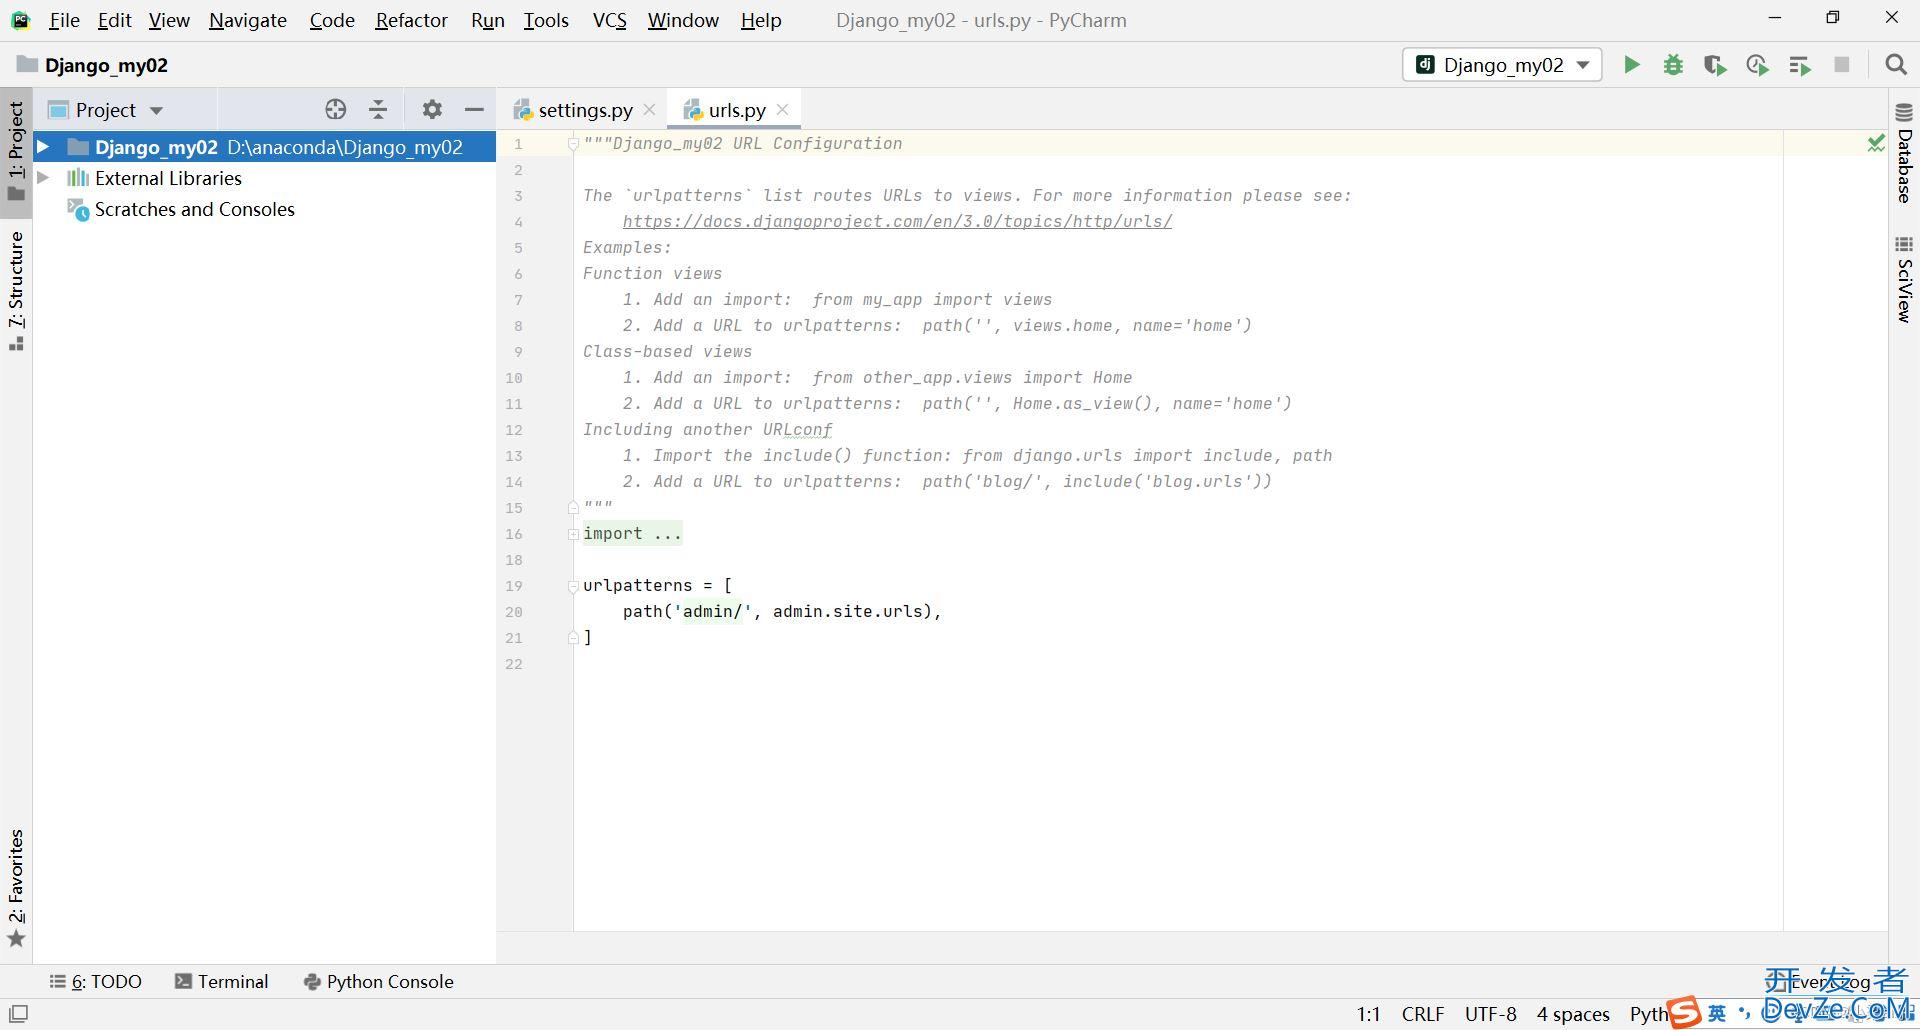This screenshot has width=1920, height=1030.
Task: Open the Help menu
Action: point(761,20)
